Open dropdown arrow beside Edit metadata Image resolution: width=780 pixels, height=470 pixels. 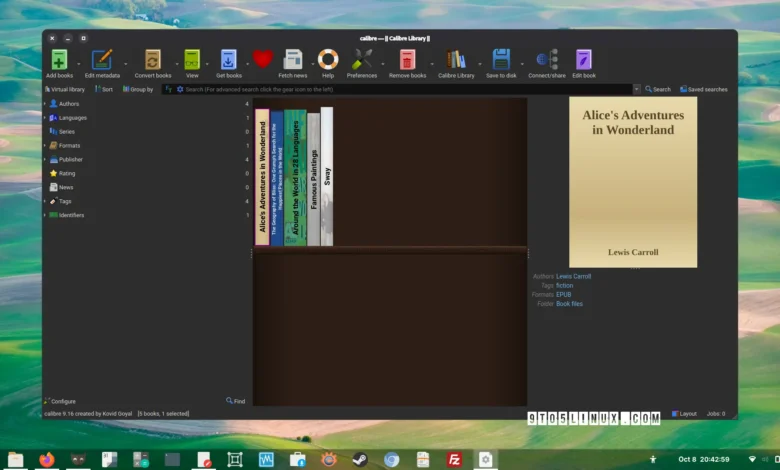pyautogui.click(x=125, y=64)
